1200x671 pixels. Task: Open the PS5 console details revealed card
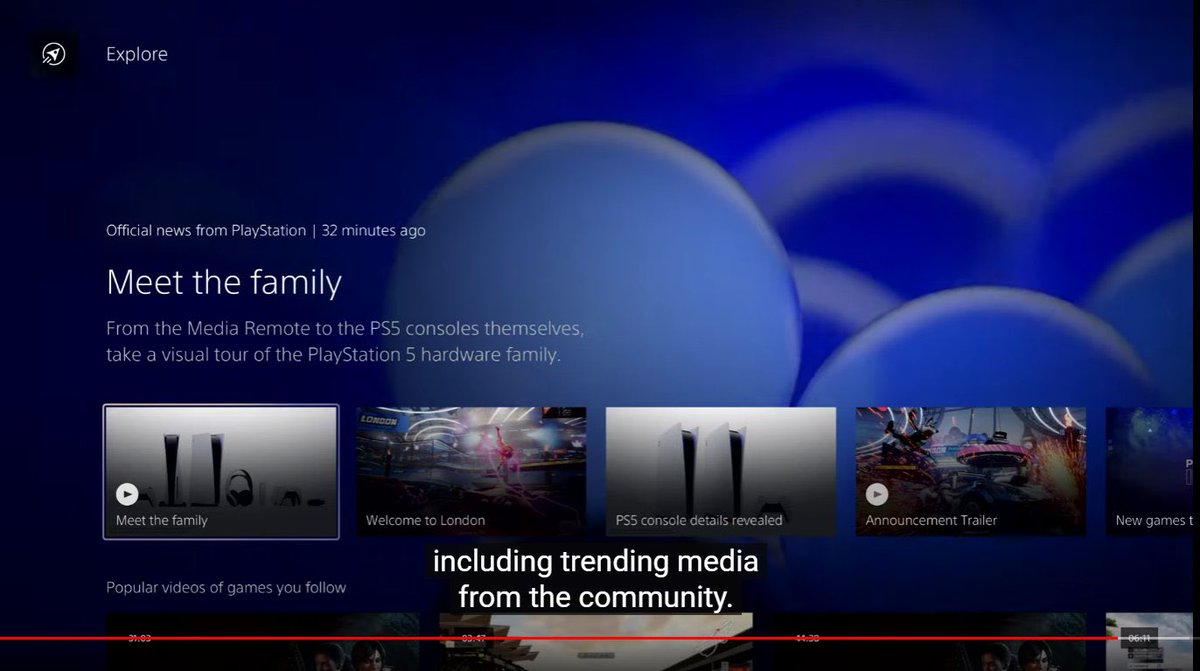(721, 471)
